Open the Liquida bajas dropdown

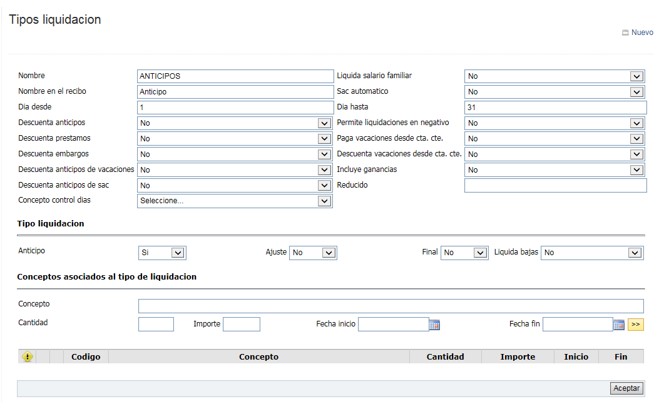coord(592,254)
